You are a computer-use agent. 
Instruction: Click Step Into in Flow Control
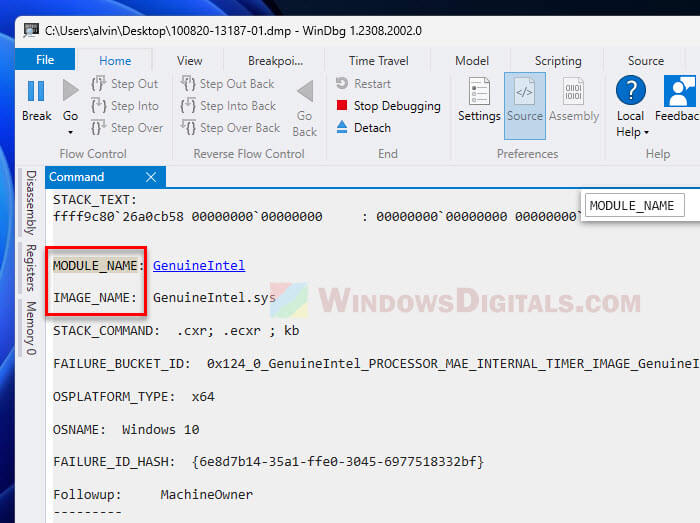[125, 106]
